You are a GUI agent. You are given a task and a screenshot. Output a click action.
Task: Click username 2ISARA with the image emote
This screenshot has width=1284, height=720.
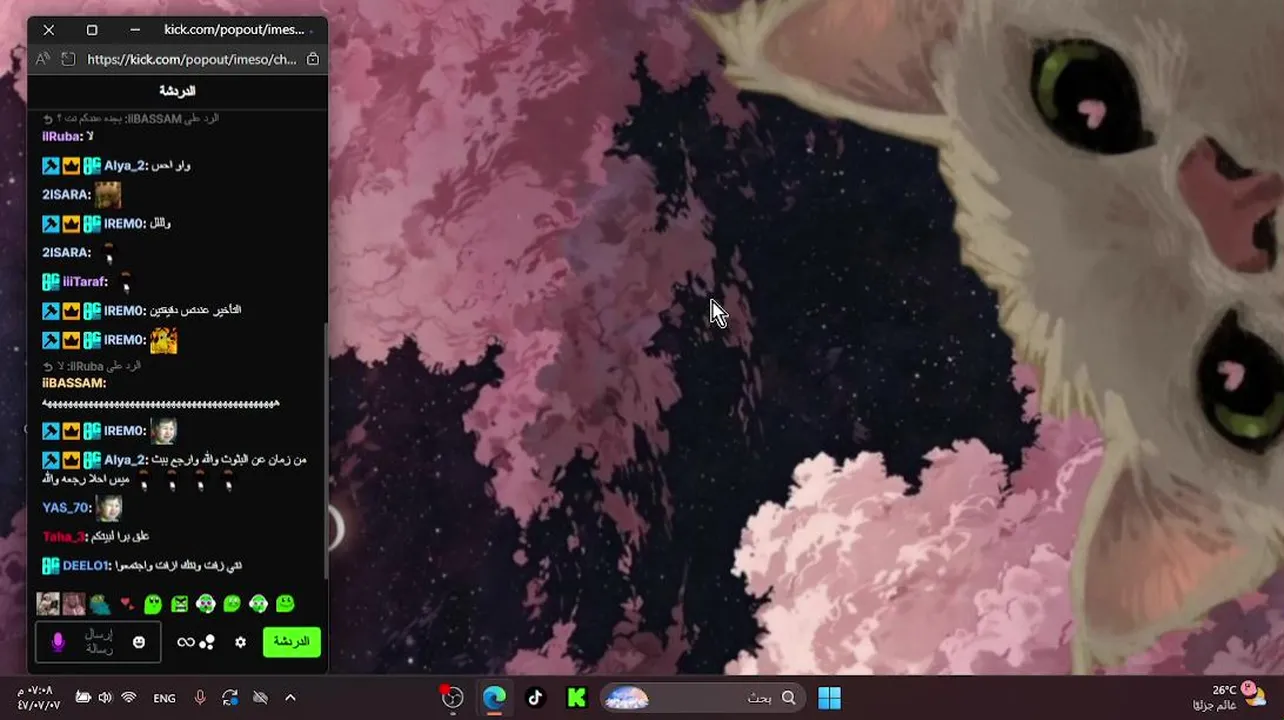point(66,195)
